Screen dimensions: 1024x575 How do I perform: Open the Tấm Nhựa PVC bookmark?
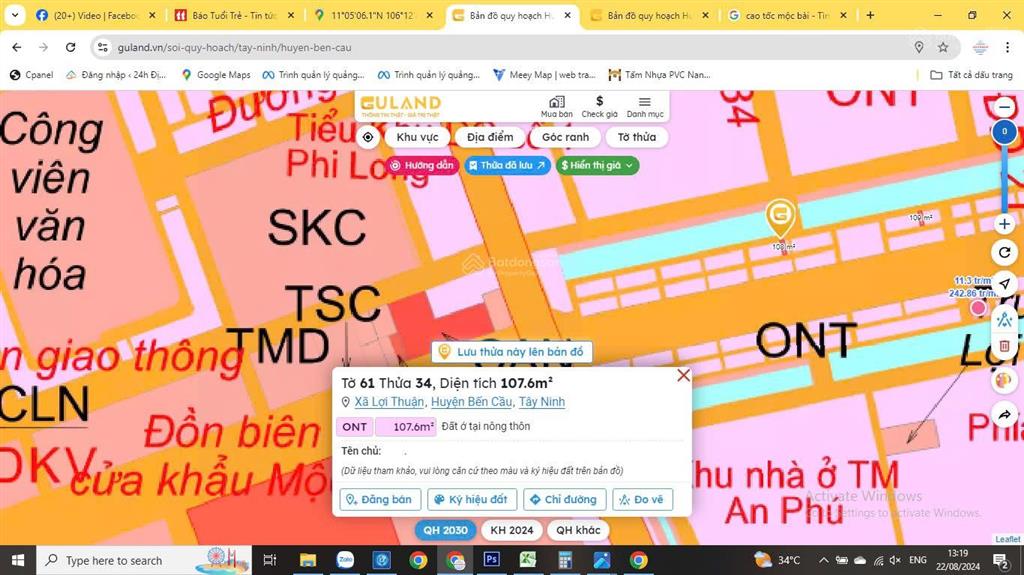[x=659, y=75]
